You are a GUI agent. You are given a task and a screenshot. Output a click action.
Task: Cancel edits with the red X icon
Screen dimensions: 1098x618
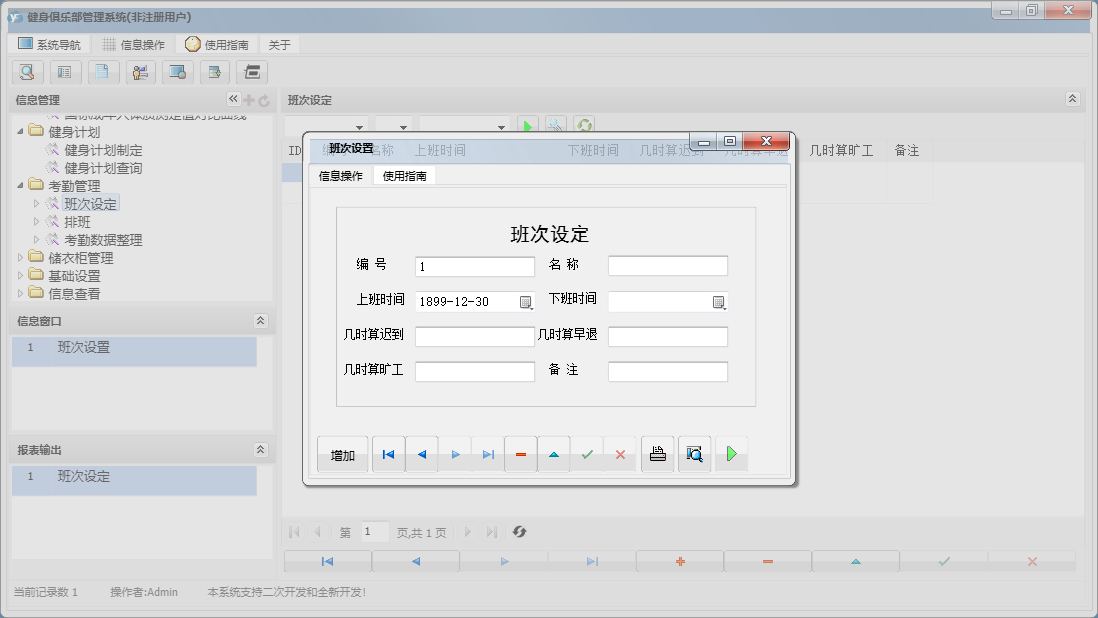pyautogui.click(x=621, y=453)
